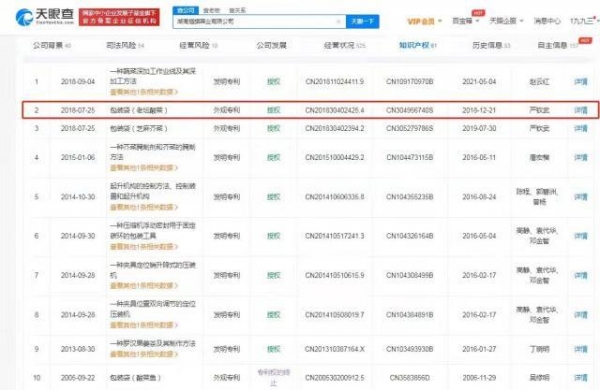This screenshot has height=390, width=600.
Task: Open the 百宝箱 dropdown menu
Action: [x=465, y=21]
